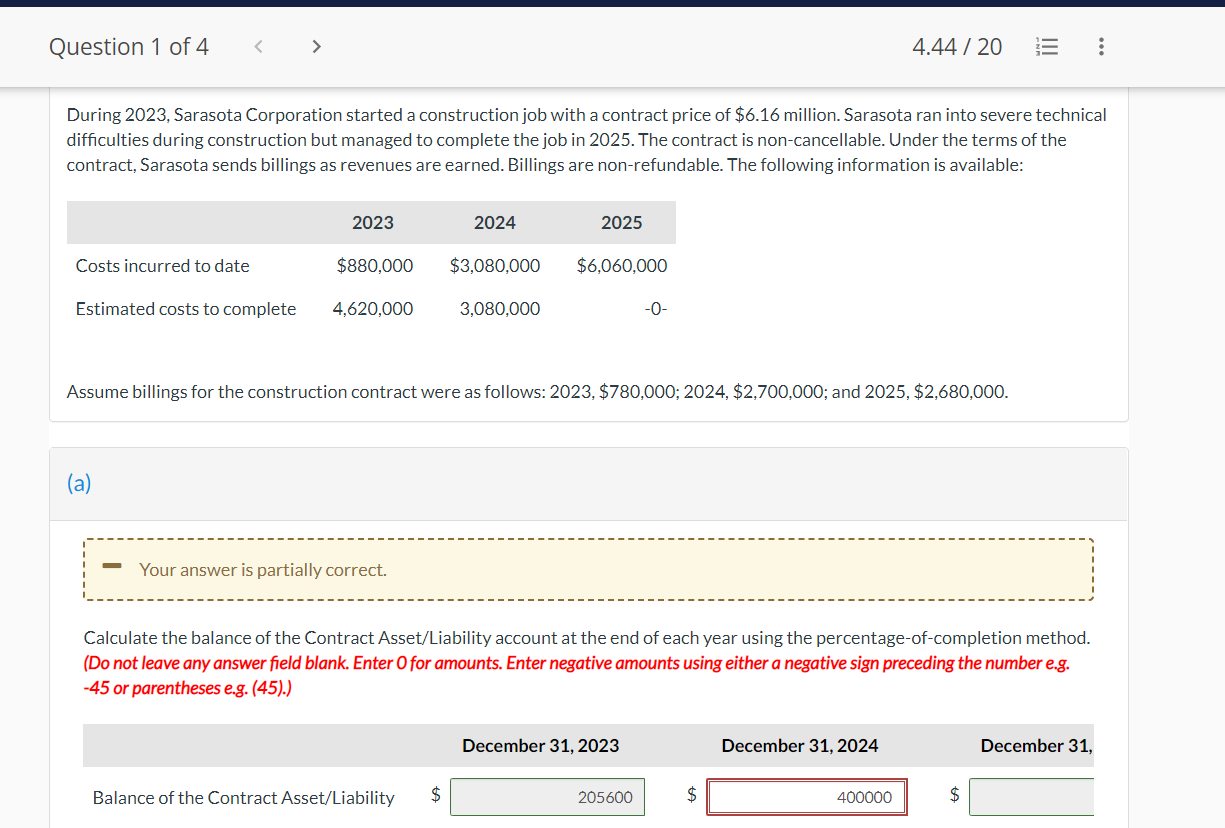The height and width of the screenshot is (828, 1225).
Task: Click the December 31, 2025 balance field
Action: click(x=1031, y=797)
